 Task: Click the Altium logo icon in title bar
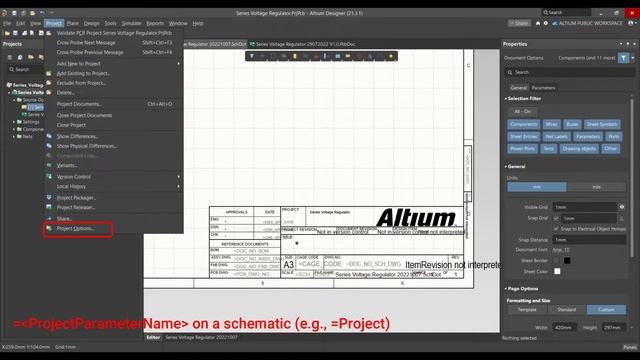(x=4, y=13)
